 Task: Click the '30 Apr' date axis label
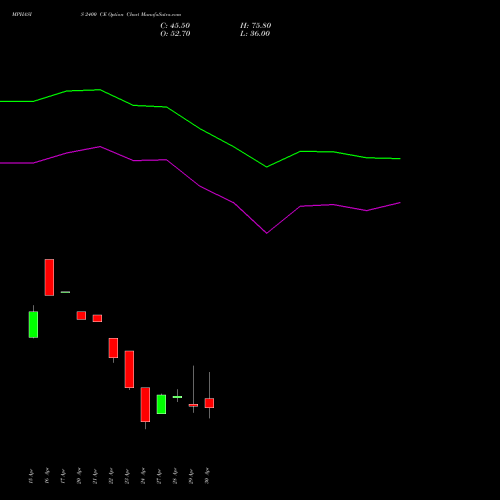207,476
